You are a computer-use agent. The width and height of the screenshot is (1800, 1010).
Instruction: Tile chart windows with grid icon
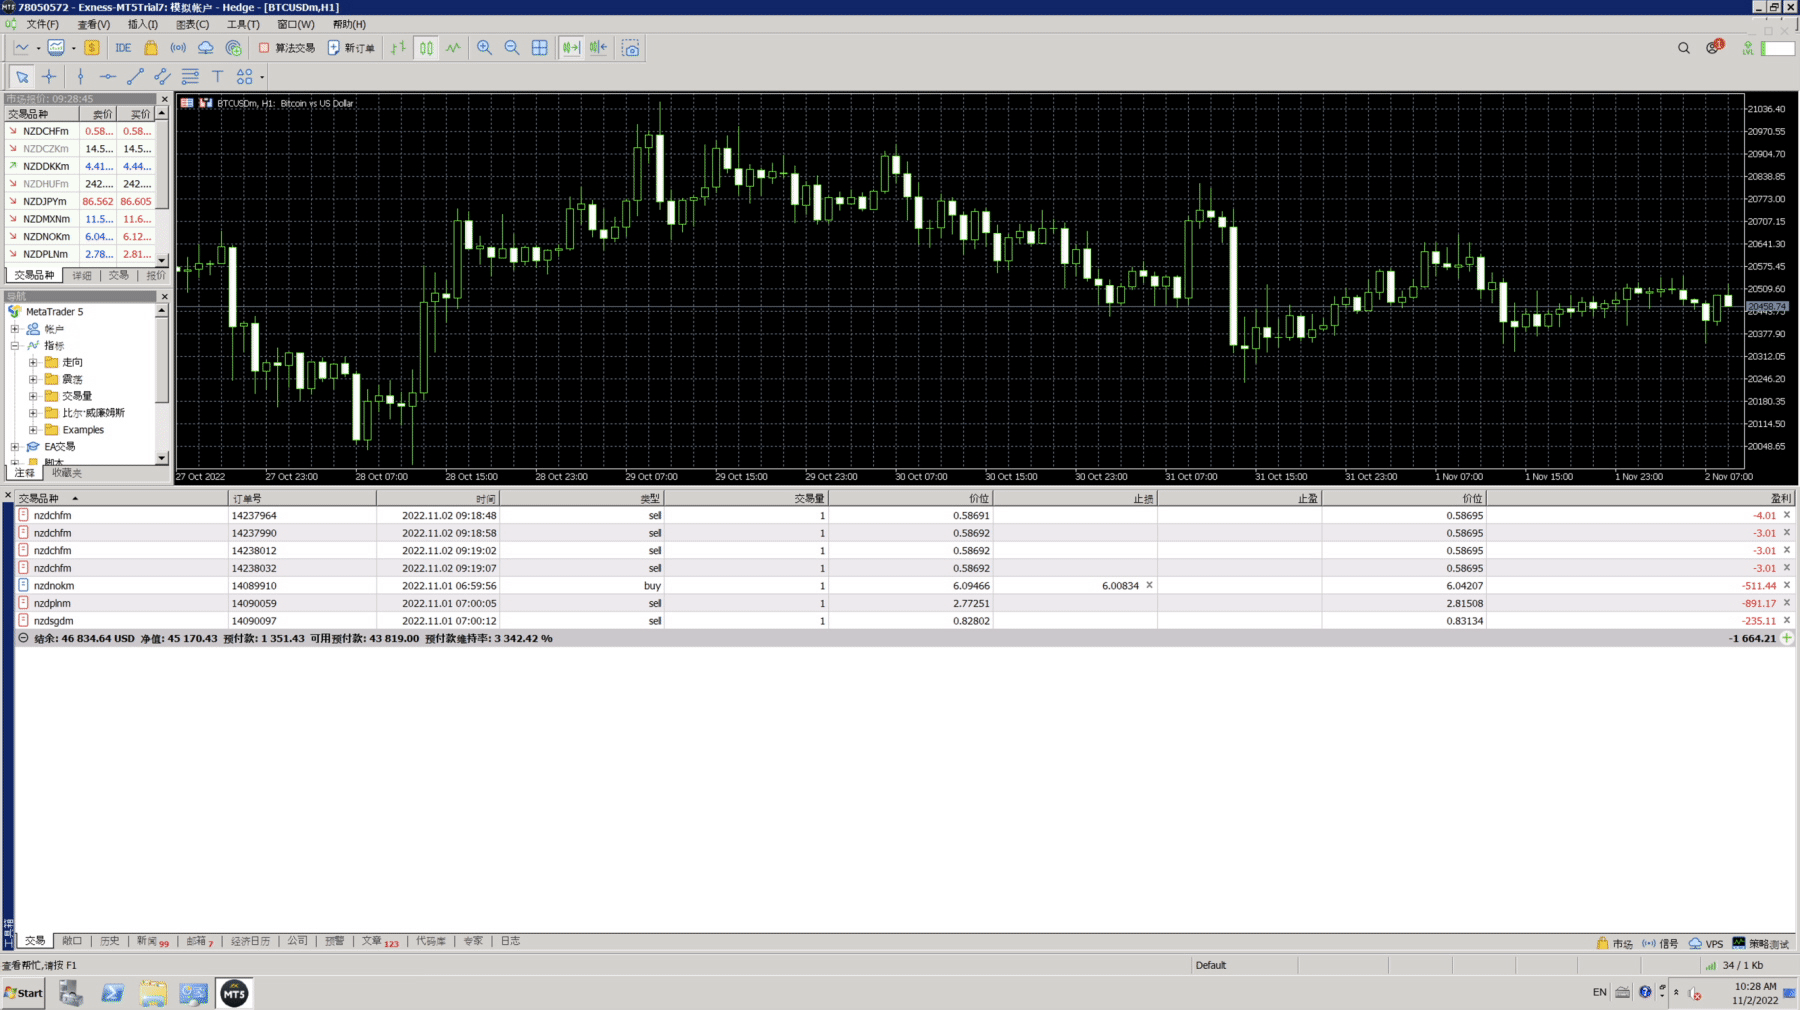[540, 48]
